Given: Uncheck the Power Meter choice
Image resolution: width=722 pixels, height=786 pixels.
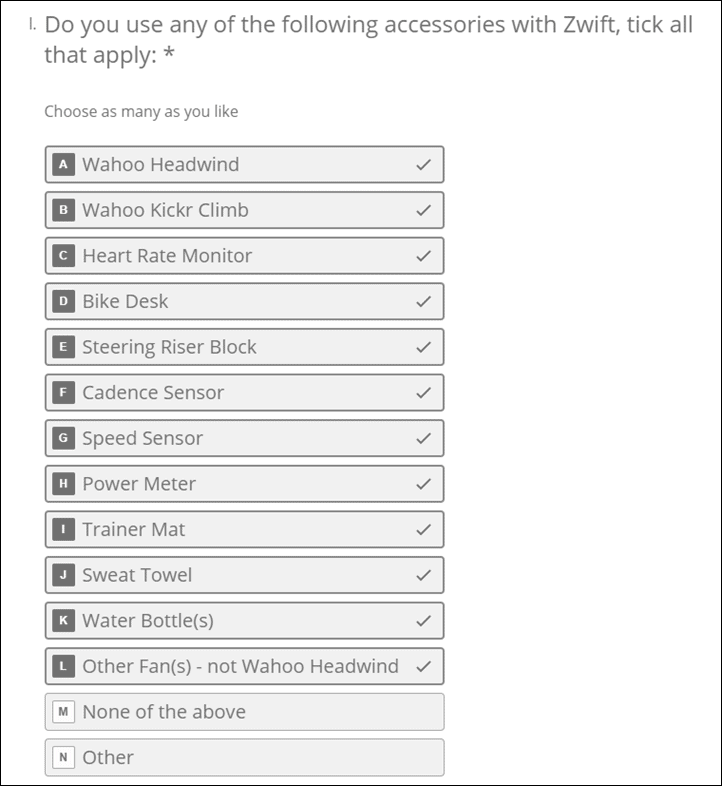Looking at the screenshot, I should click(245, 484).
